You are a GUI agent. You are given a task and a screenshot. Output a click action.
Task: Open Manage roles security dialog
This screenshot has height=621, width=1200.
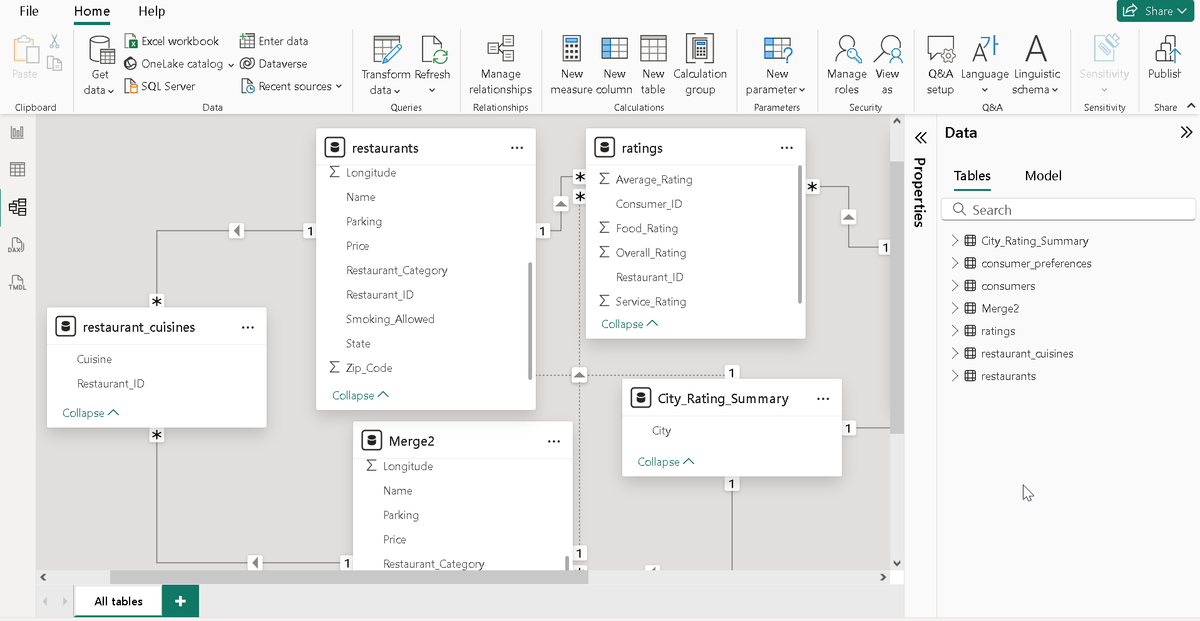point(847,65)
